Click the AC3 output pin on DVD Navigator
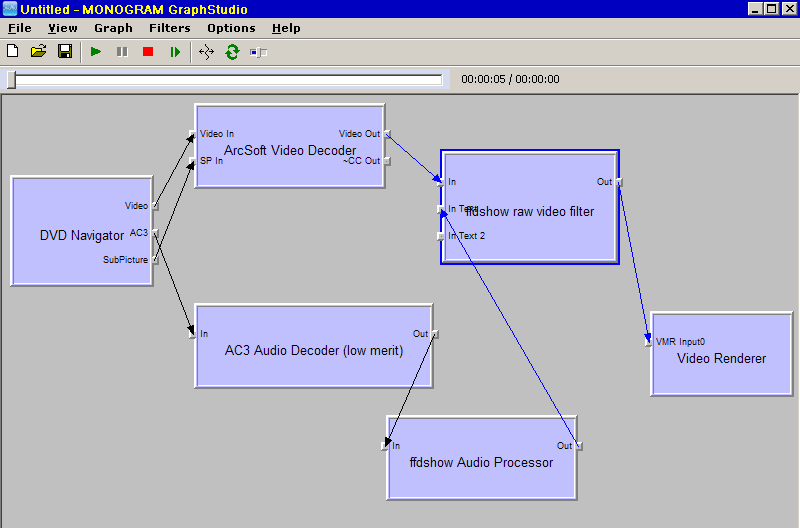Viewport: 800px width, 528px height. [155, 233]
